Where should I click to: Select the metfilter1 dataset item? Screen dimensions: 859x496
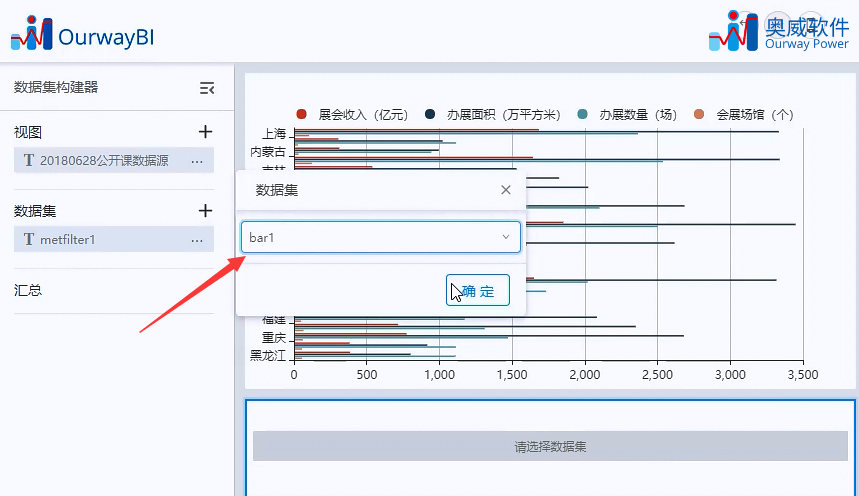(114, 240)
